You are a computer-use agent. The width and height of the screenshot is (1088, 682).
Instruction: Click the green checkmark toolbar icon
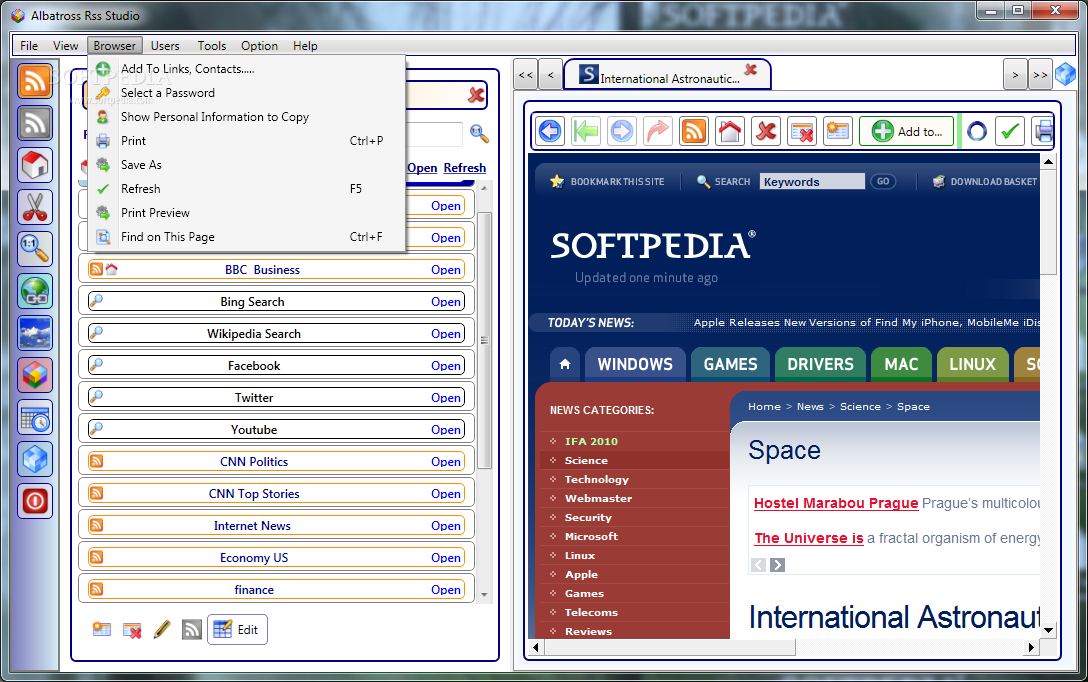click(1010, 130)
